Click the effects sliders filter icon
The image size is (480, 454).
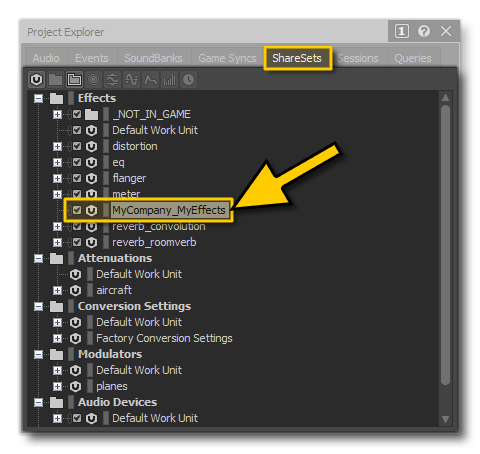tap(112, 80)
